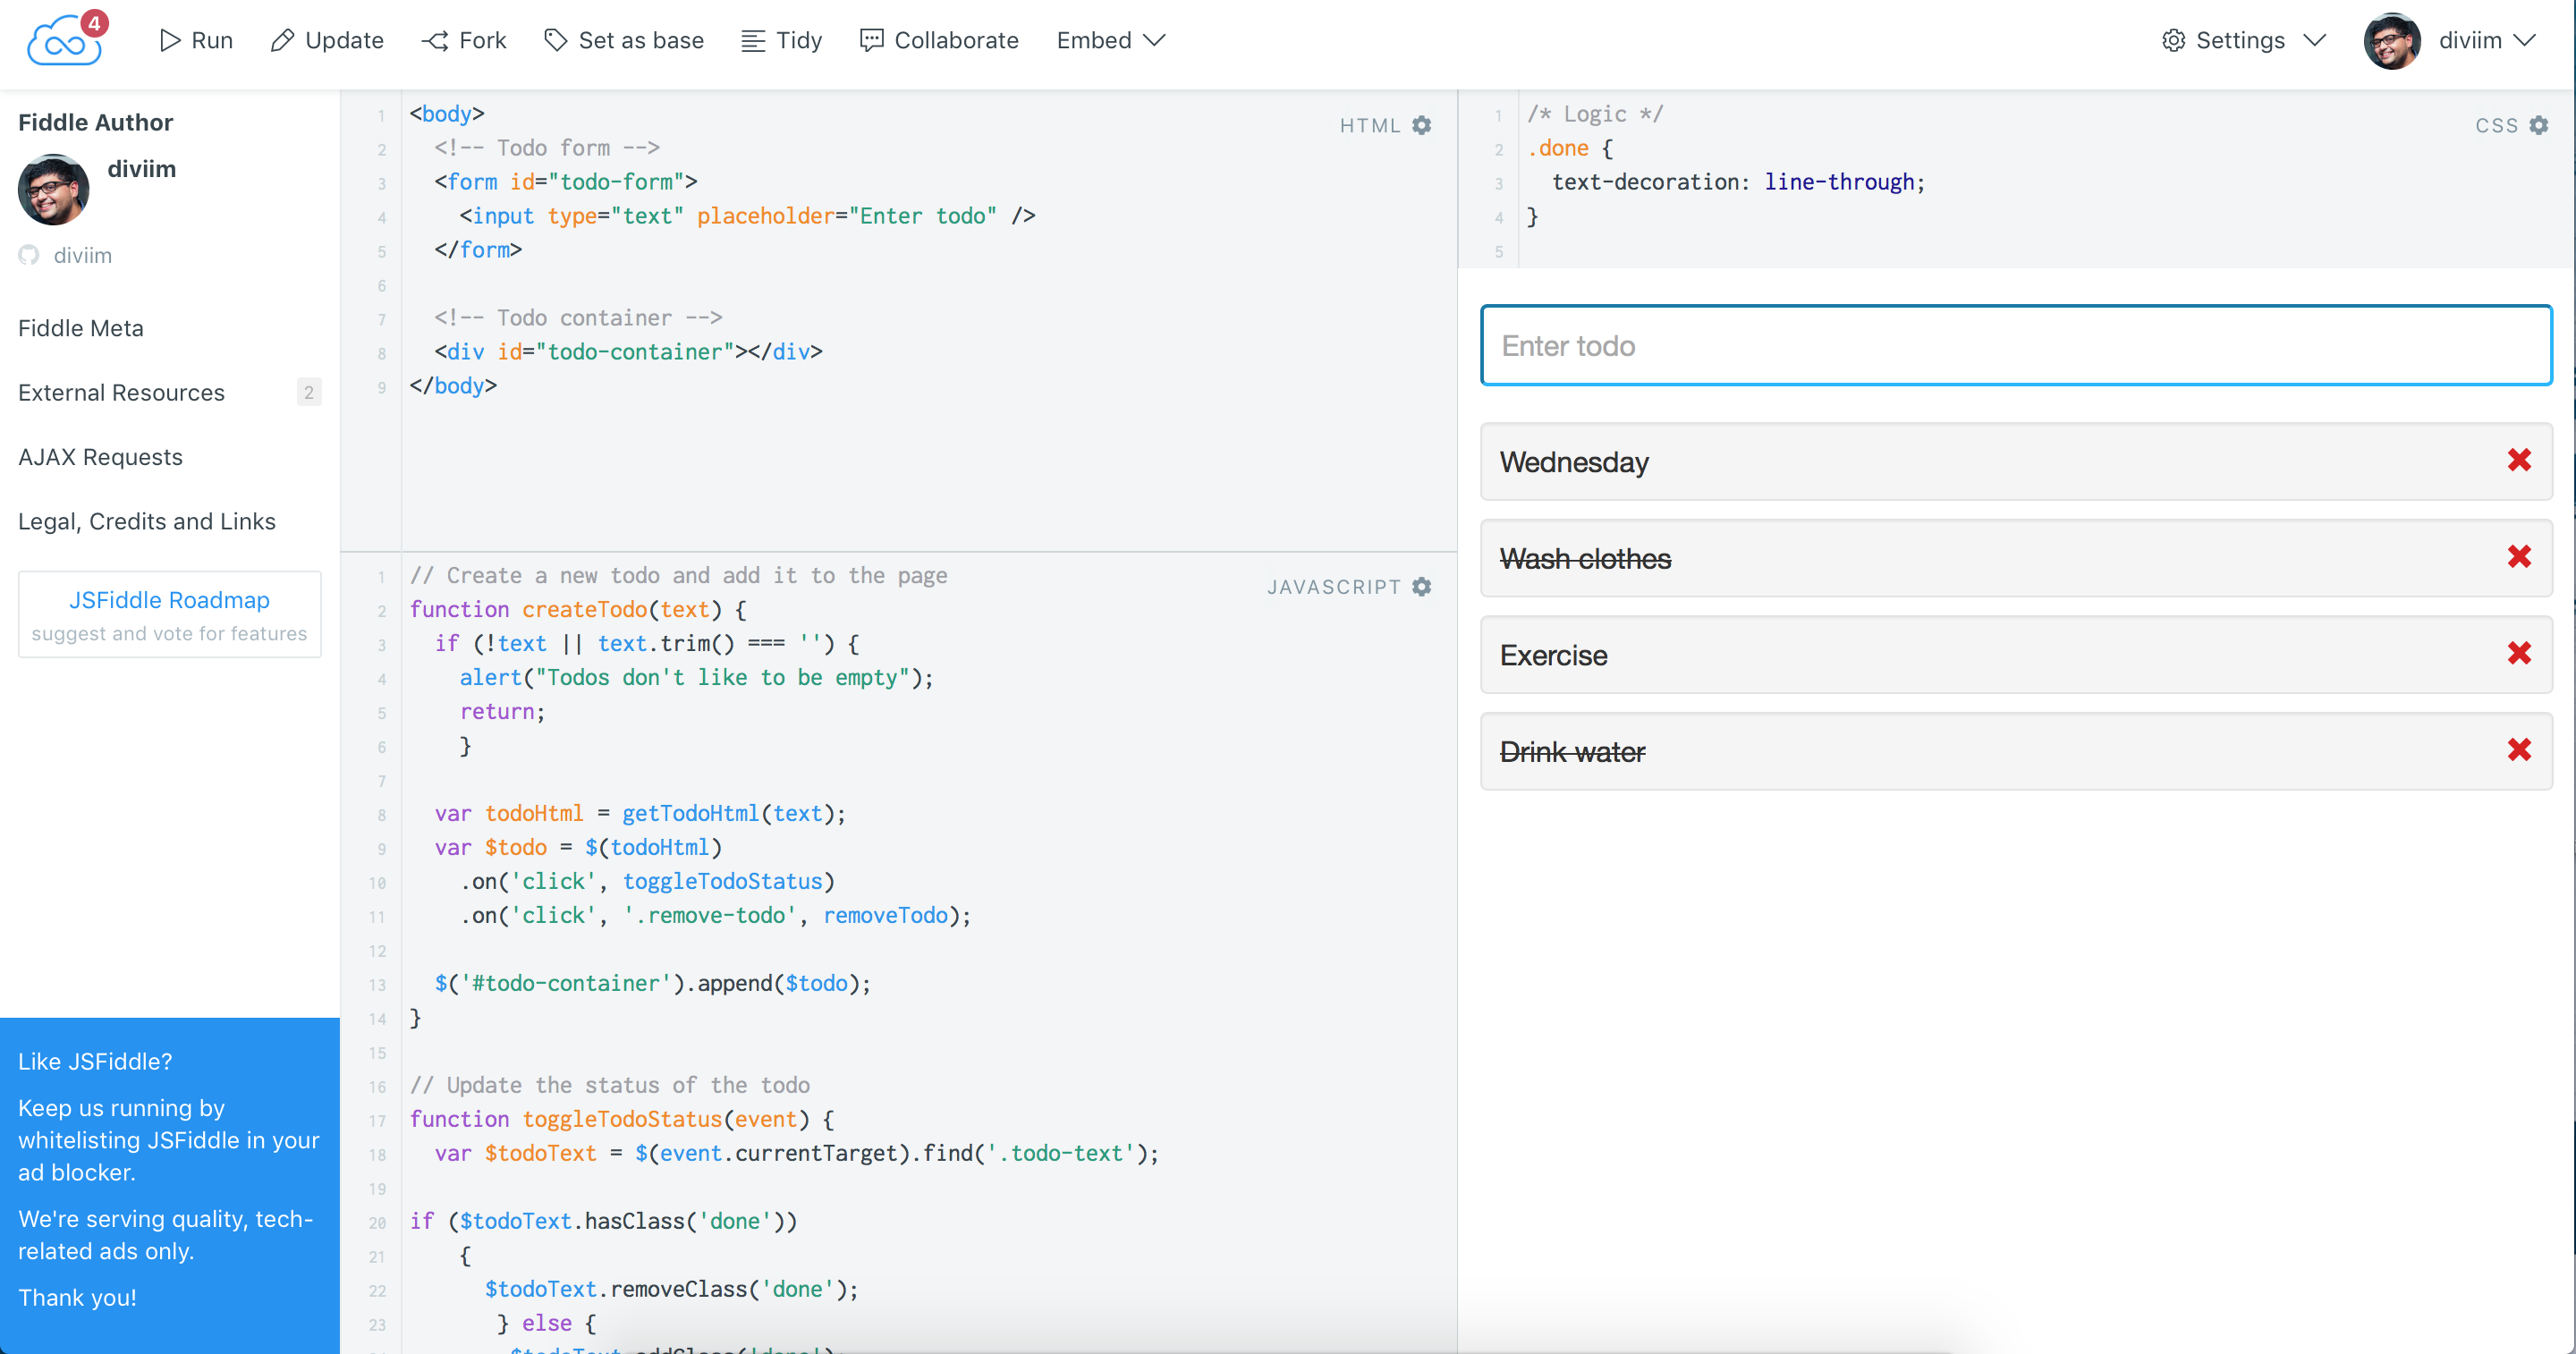Toggle done status of Wash clothes todo

1585,558
